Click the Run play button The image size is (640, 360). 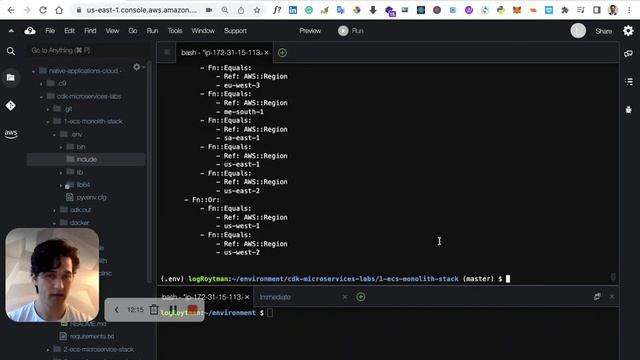[351, 31]
